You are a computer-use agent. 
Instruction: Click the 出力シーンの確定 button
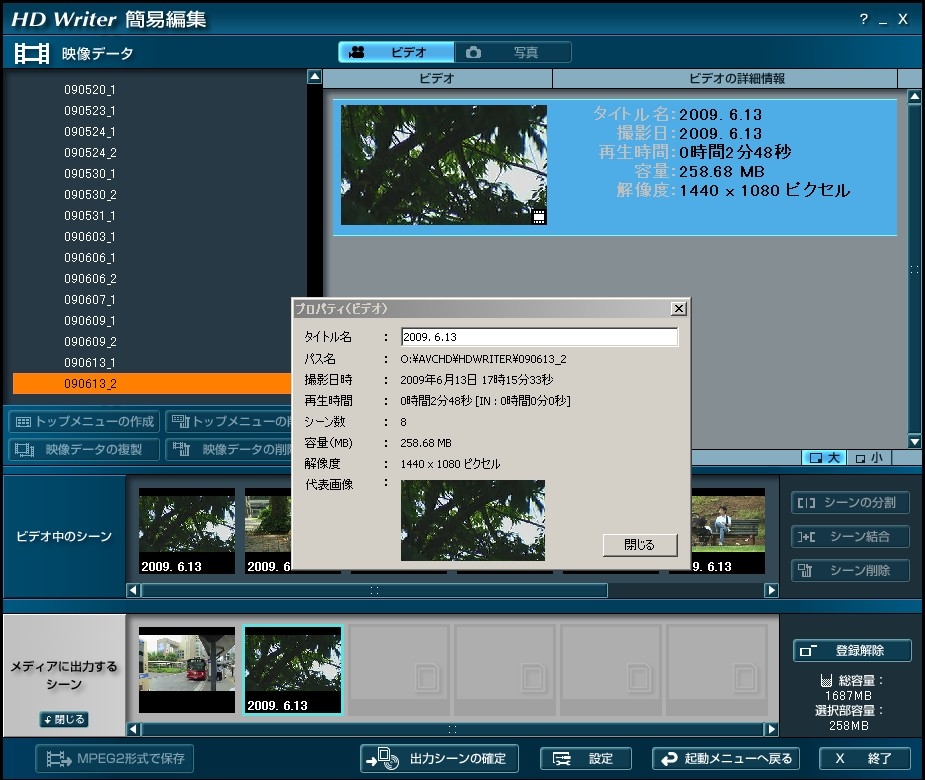[439, 759]
